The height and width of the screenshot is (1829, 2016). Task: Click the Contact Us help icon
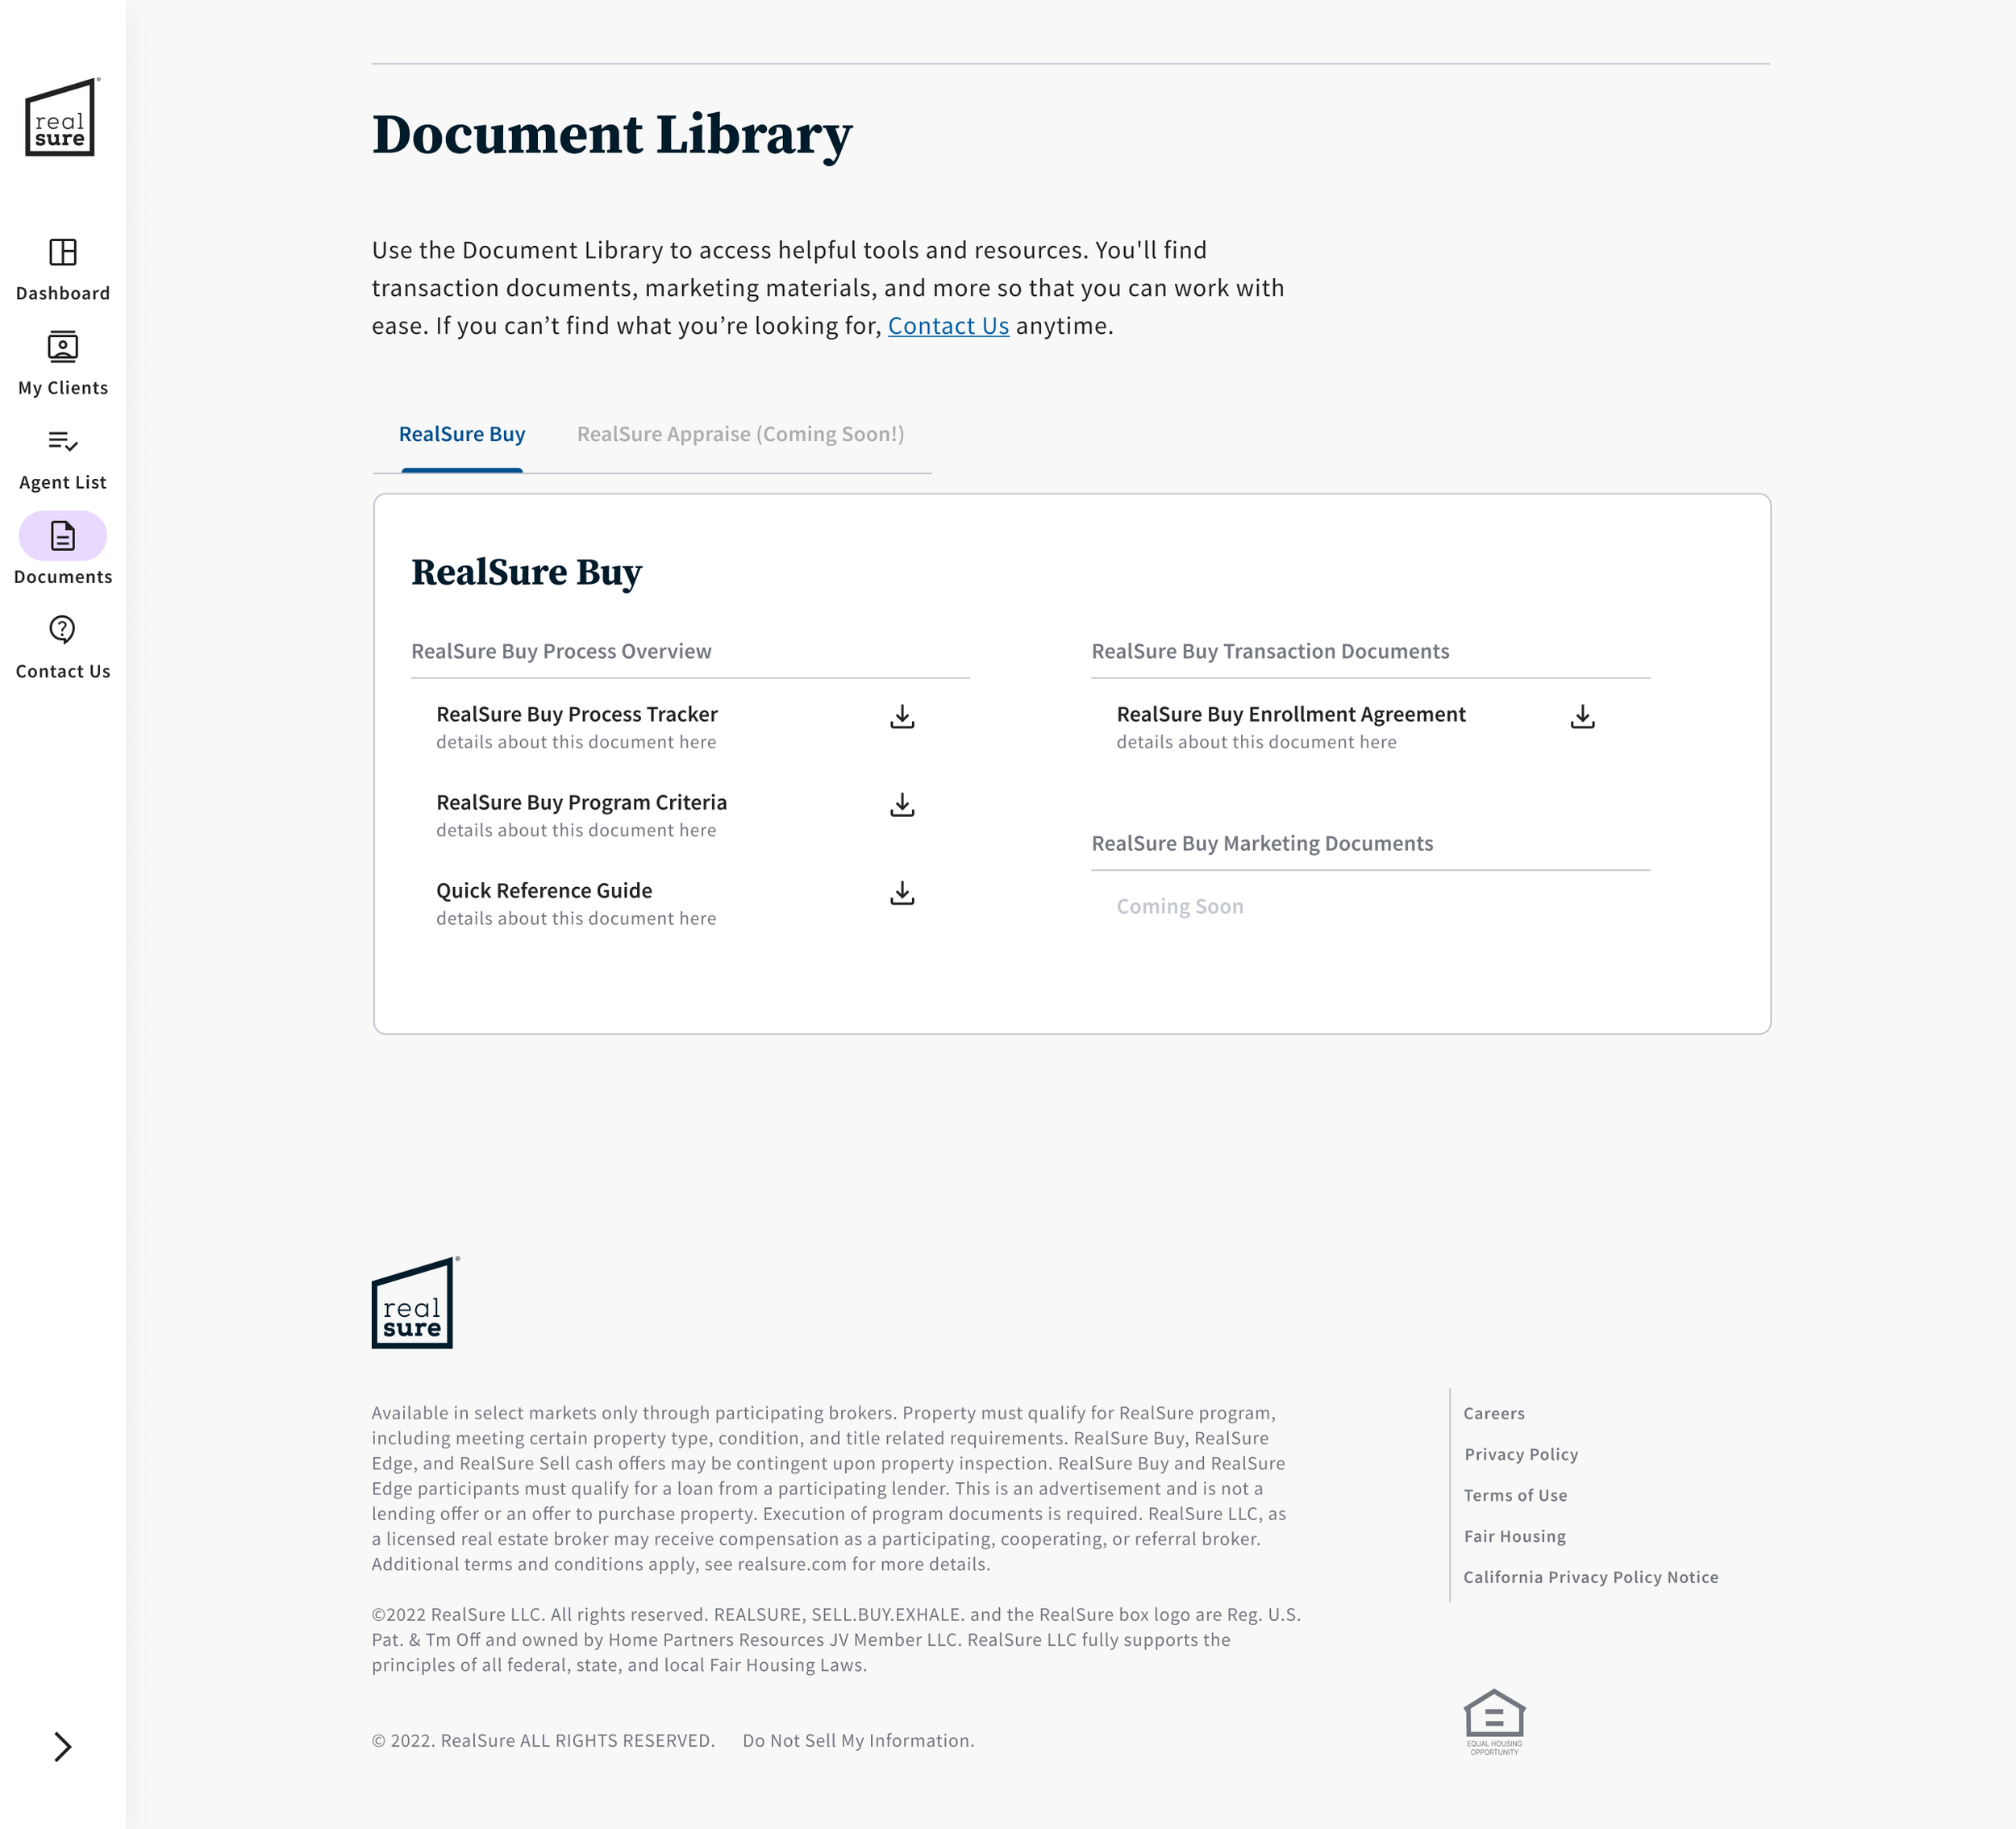point(62,630)
